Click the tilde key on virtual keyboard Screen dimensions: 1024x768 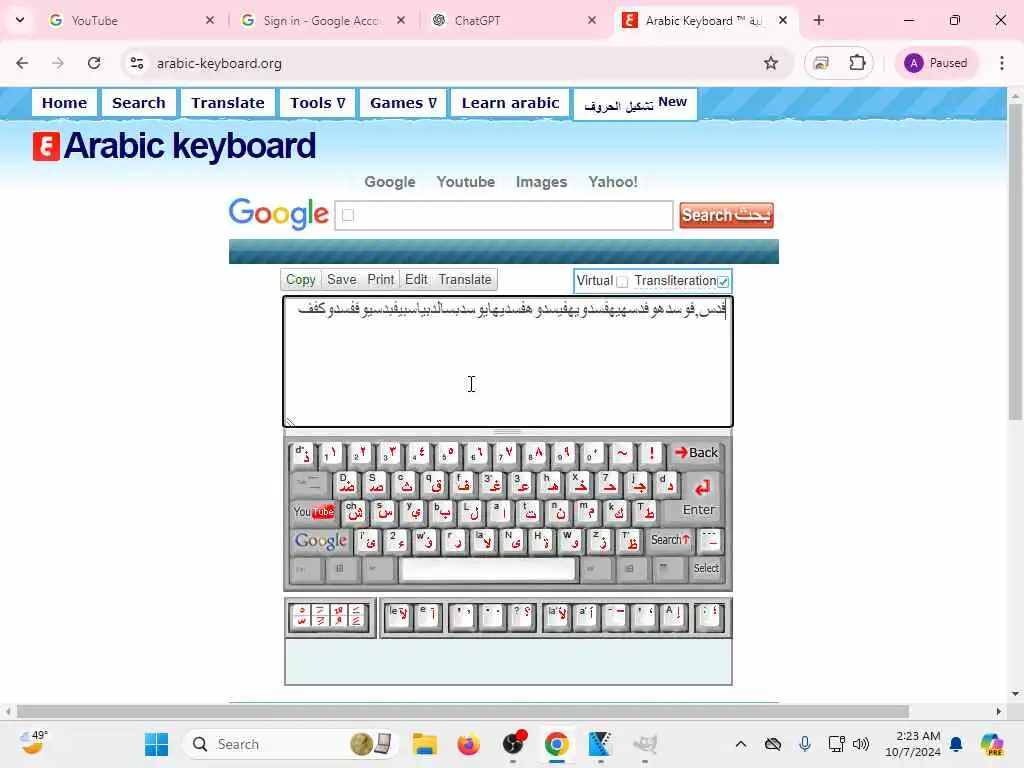point(622,453)
